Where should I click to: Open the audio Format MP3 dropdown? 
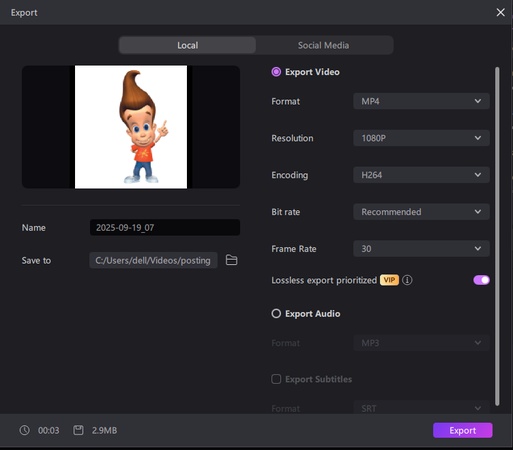coord(421,343)
